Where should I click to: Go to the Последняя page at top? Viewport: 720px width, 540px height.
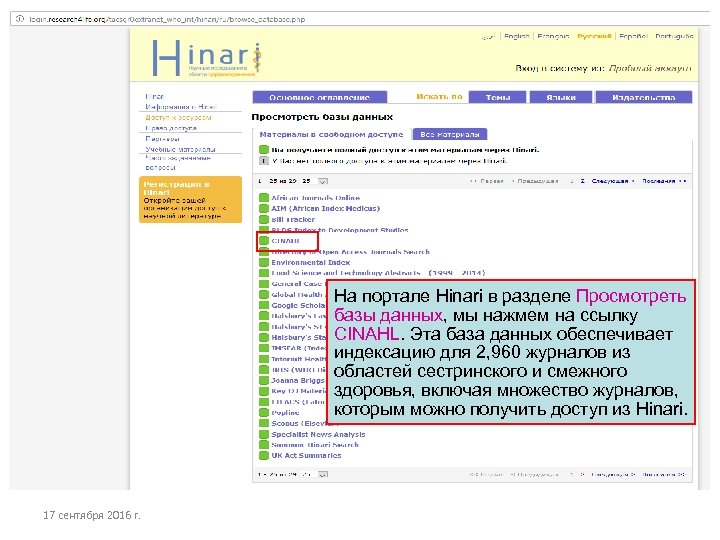click(664, 181)
